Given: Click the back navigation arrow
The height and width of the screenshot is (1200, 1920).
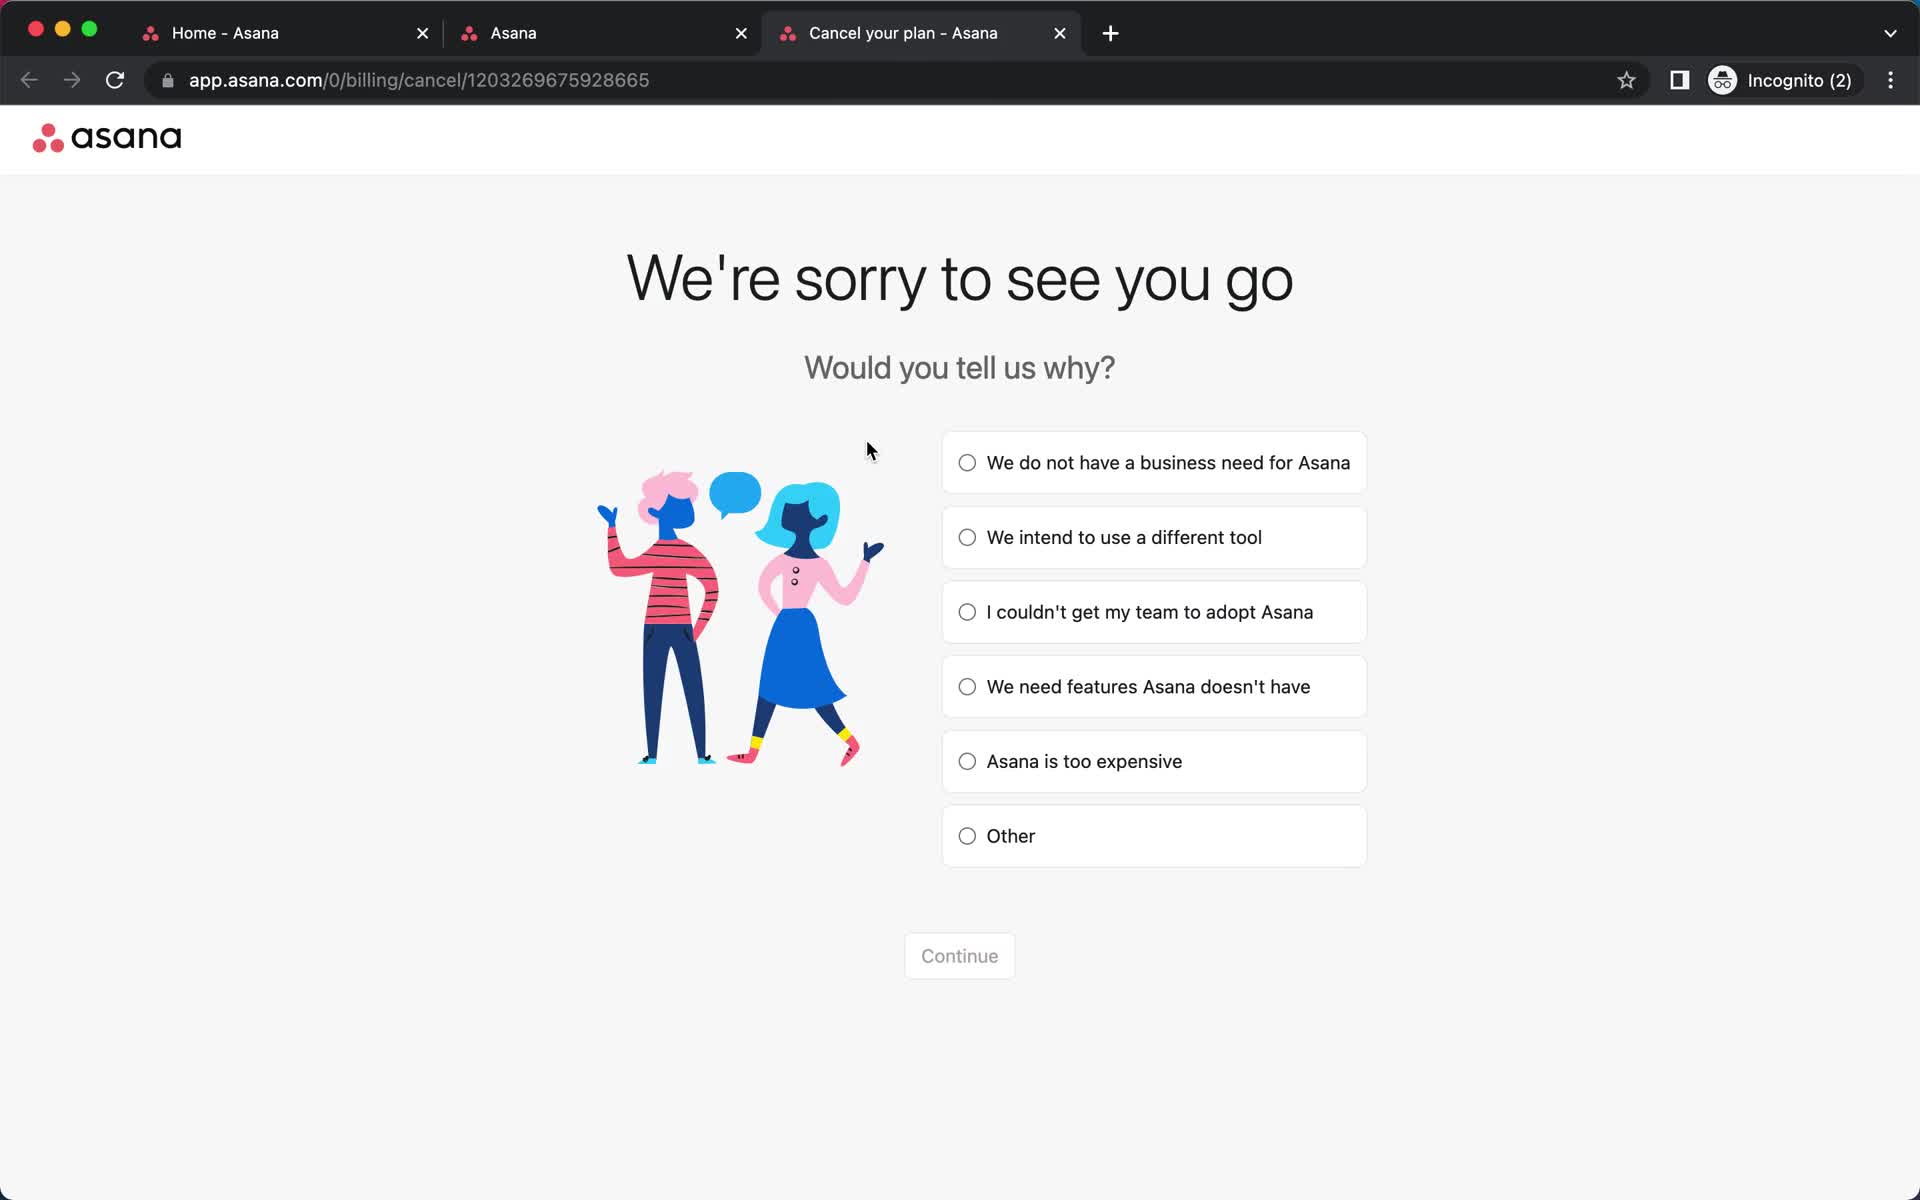Looking at the screenshot, I should tap(29, 80).
